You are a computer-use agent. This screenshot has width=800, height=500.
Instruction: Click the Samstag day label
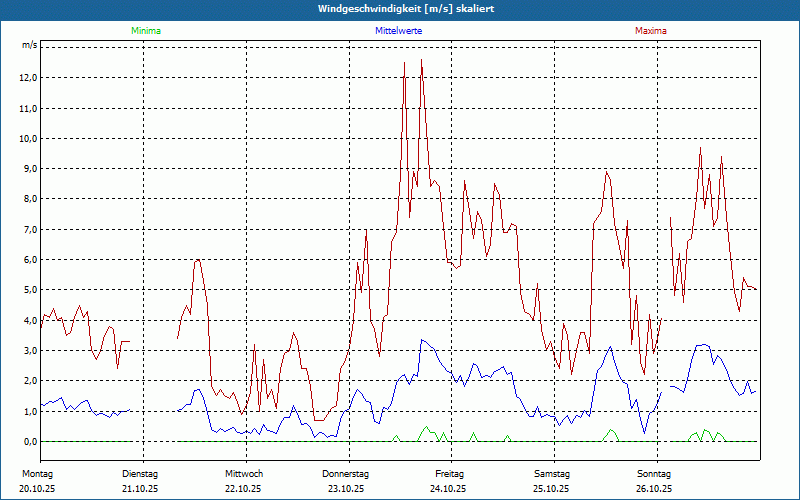click(552, 473)
